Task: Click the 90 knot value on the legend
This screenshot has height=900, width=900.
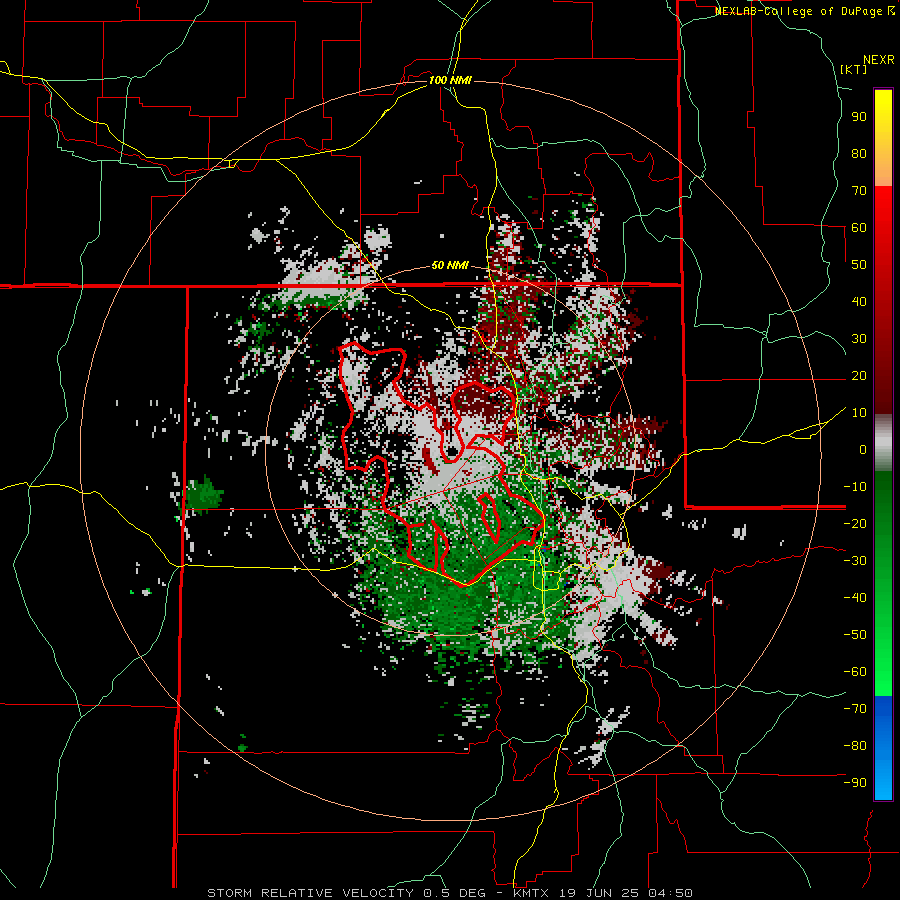Action: pos(859,117)
